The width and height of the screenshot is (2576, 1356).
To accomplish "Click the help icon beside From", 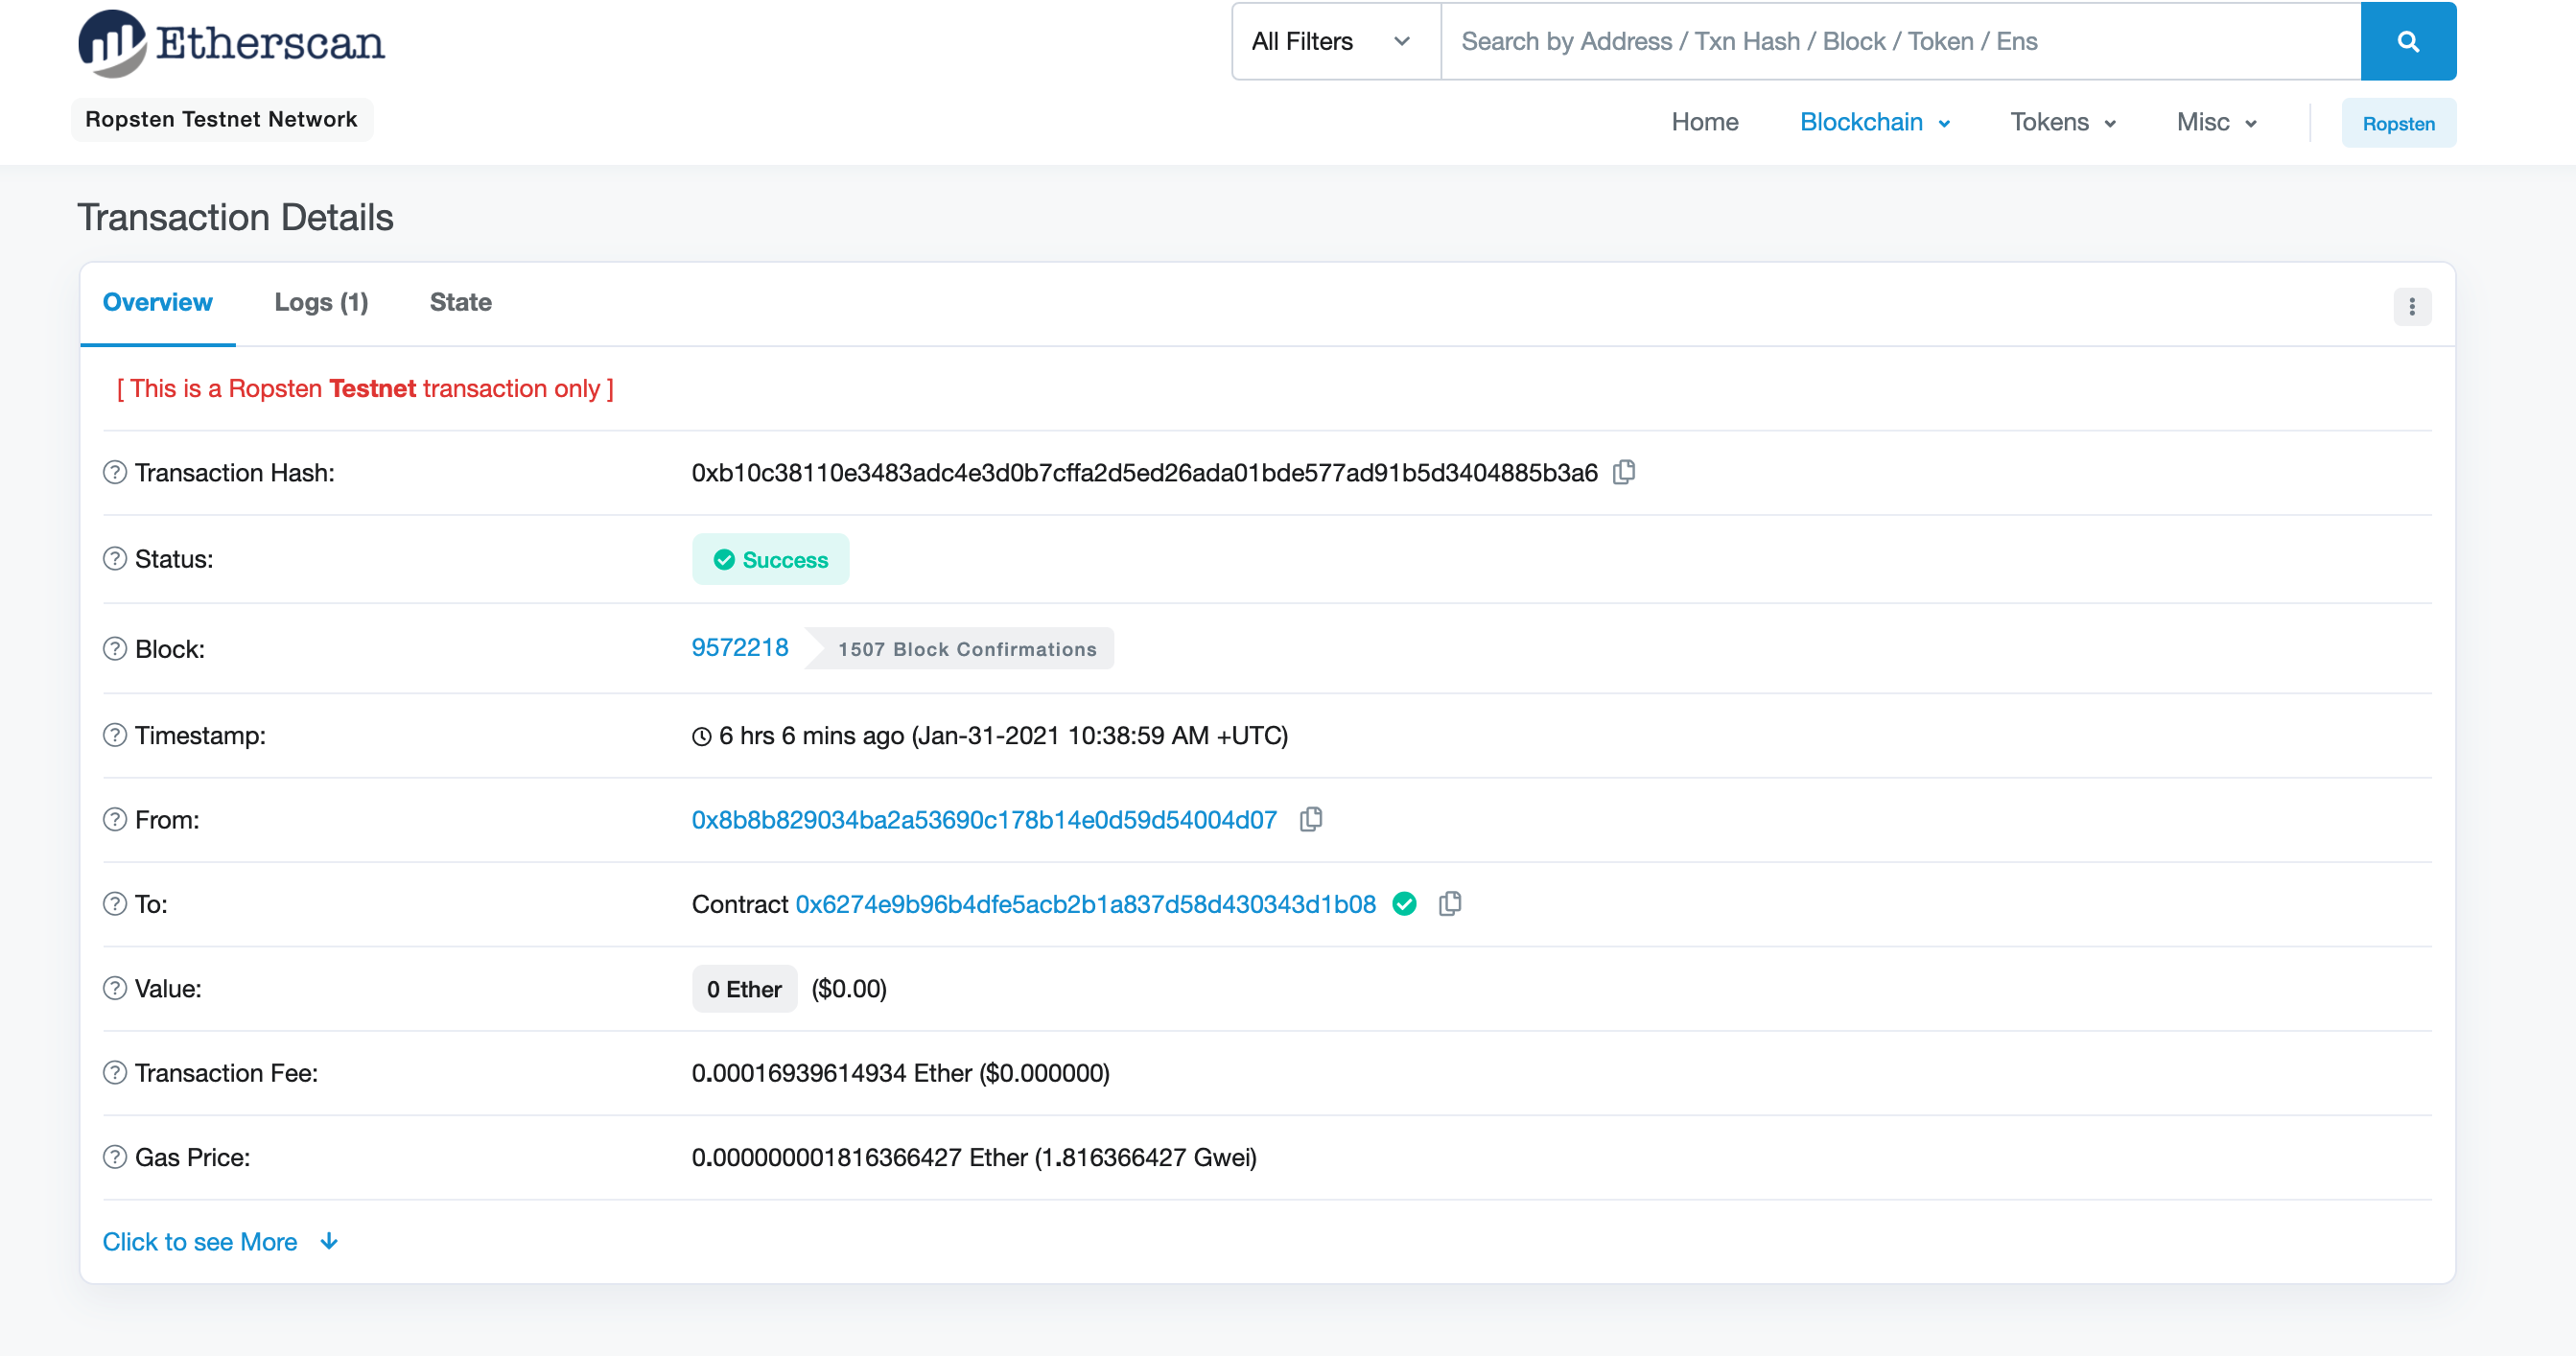I will pos(115,820).
